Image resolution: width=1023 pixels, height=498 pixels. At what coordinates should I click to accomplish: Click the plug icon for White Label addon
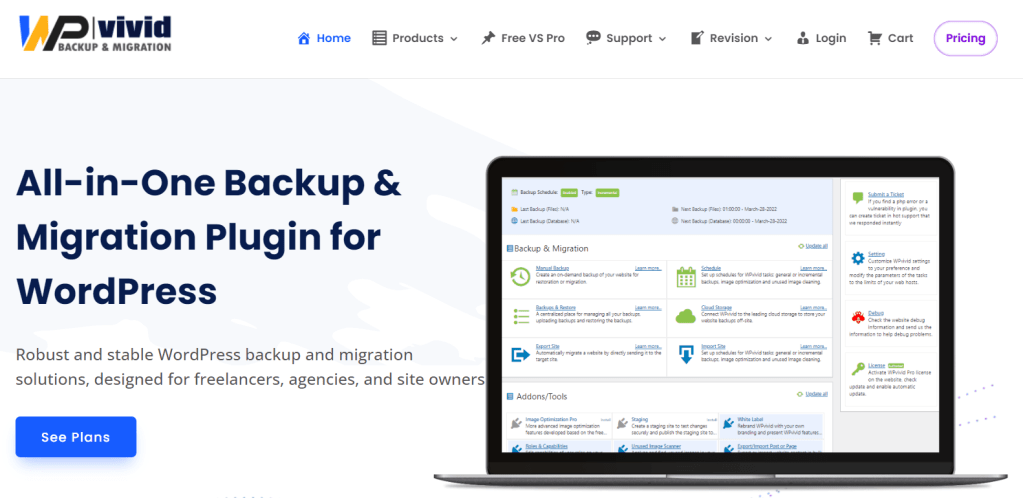[728, 423]
